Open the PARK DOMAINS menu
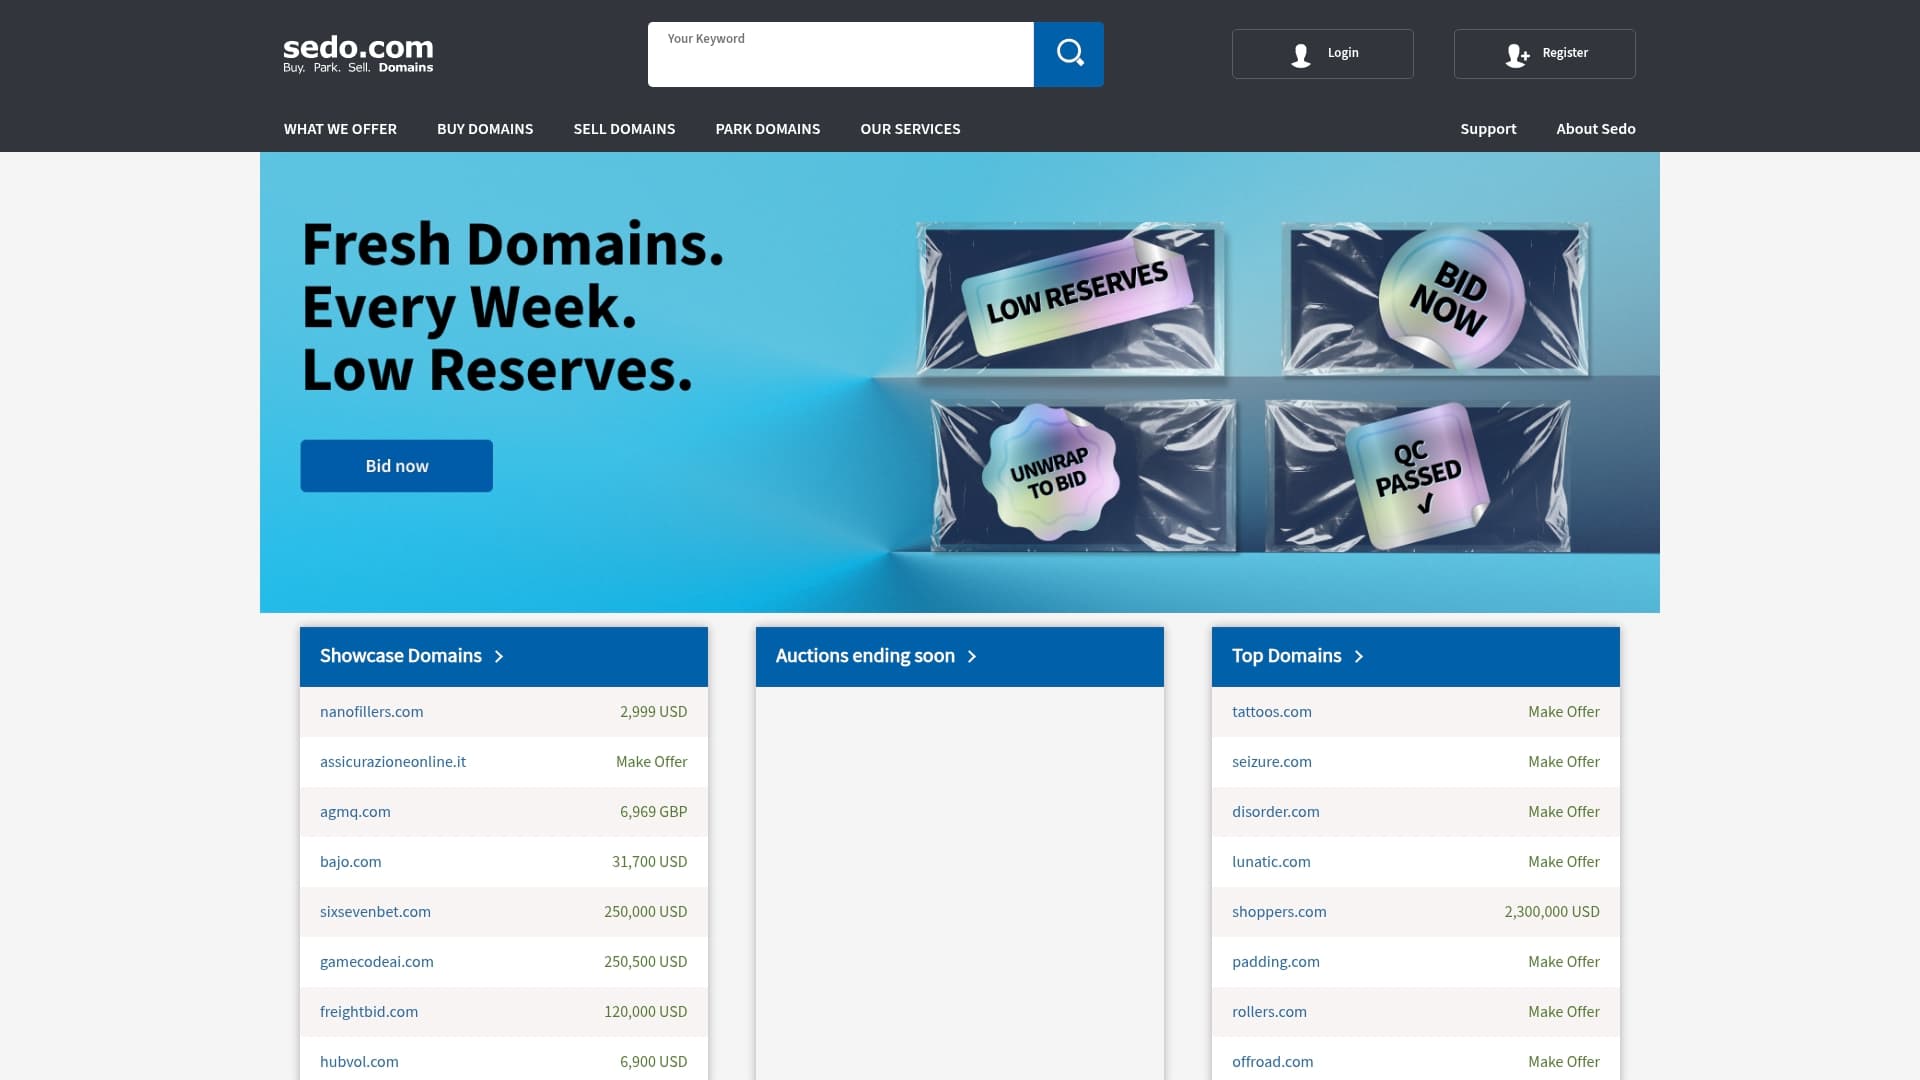1920x1080 pixels. coord(768,129)
